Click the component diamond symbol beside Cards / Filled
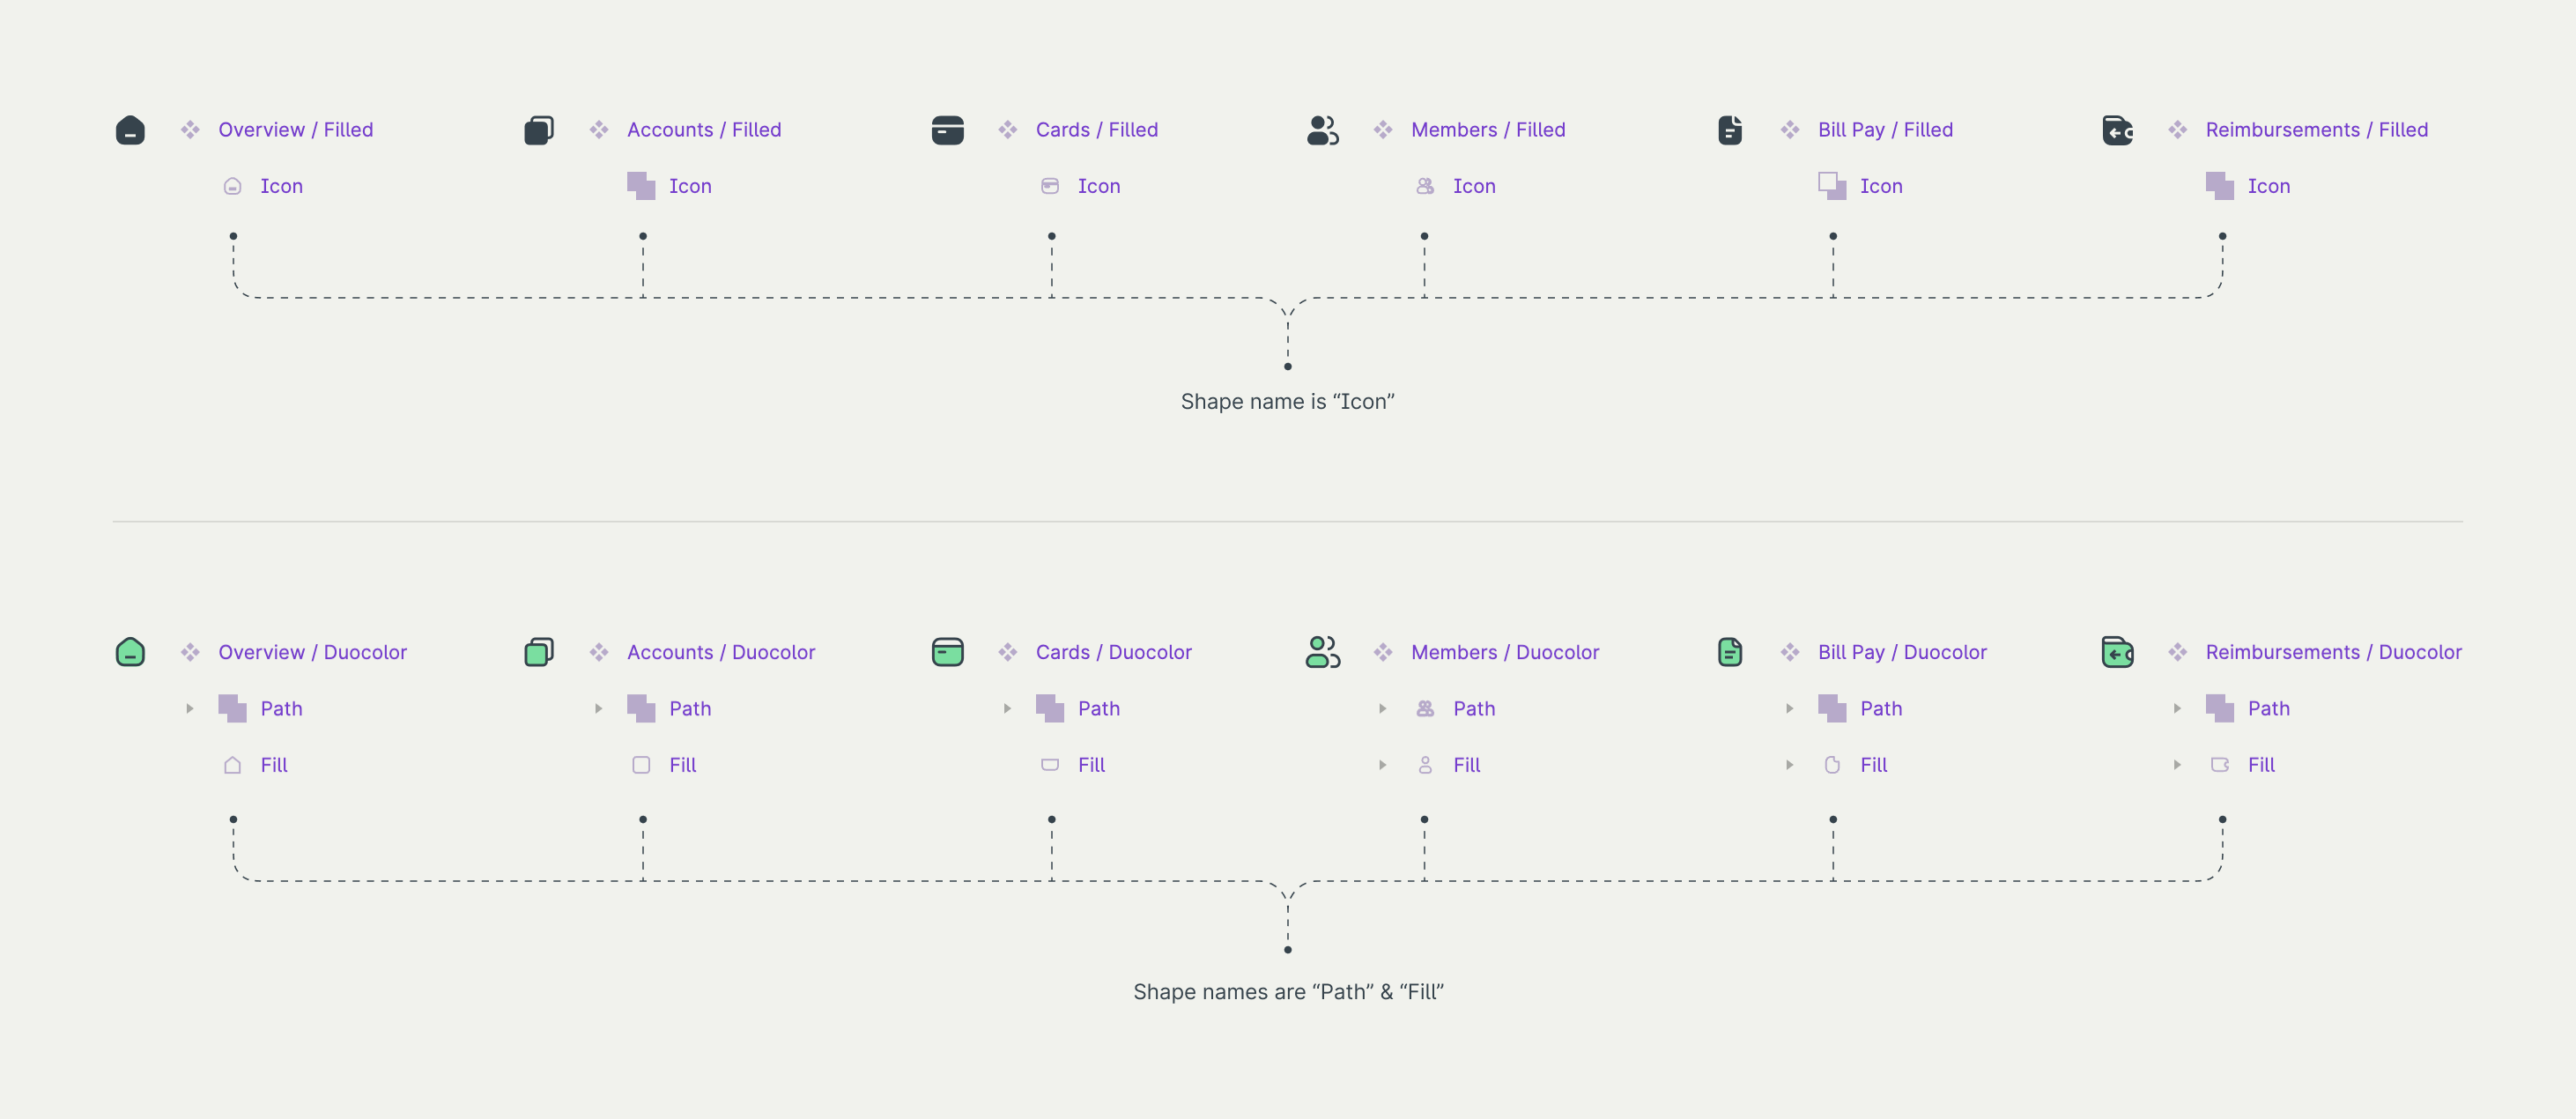This screenshot has width=2576, height=1119. (1008, 129)
